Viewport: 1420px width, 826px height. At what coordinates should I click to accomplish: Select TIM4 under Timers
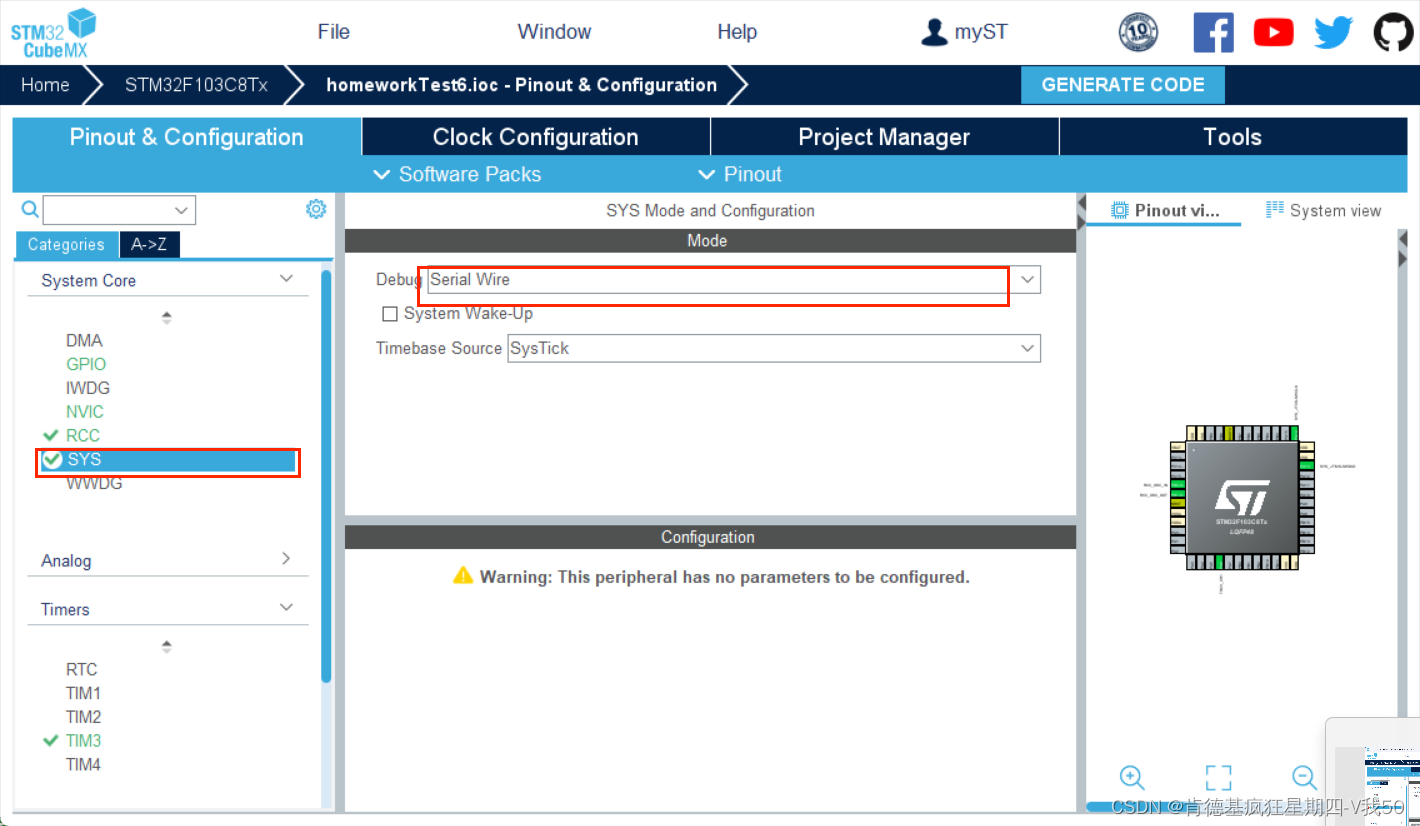coord(83,765)
